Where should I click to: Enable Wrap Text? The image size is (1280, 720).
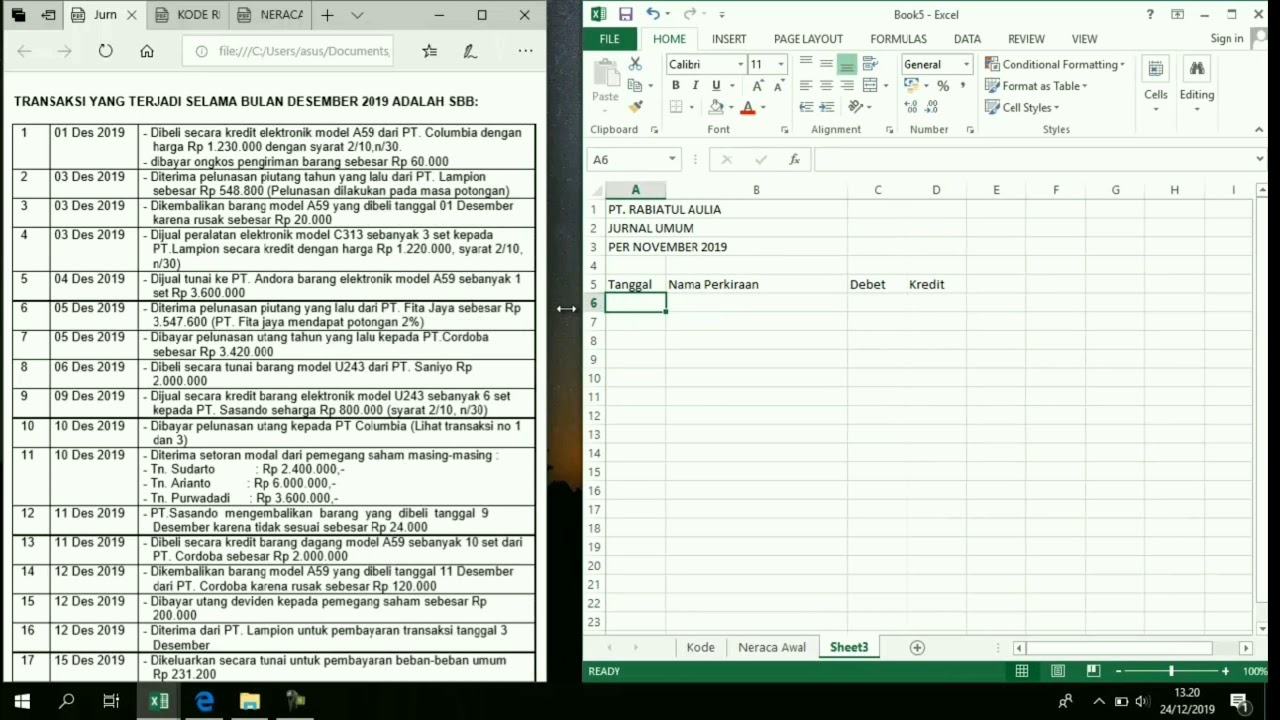[870, 64]
